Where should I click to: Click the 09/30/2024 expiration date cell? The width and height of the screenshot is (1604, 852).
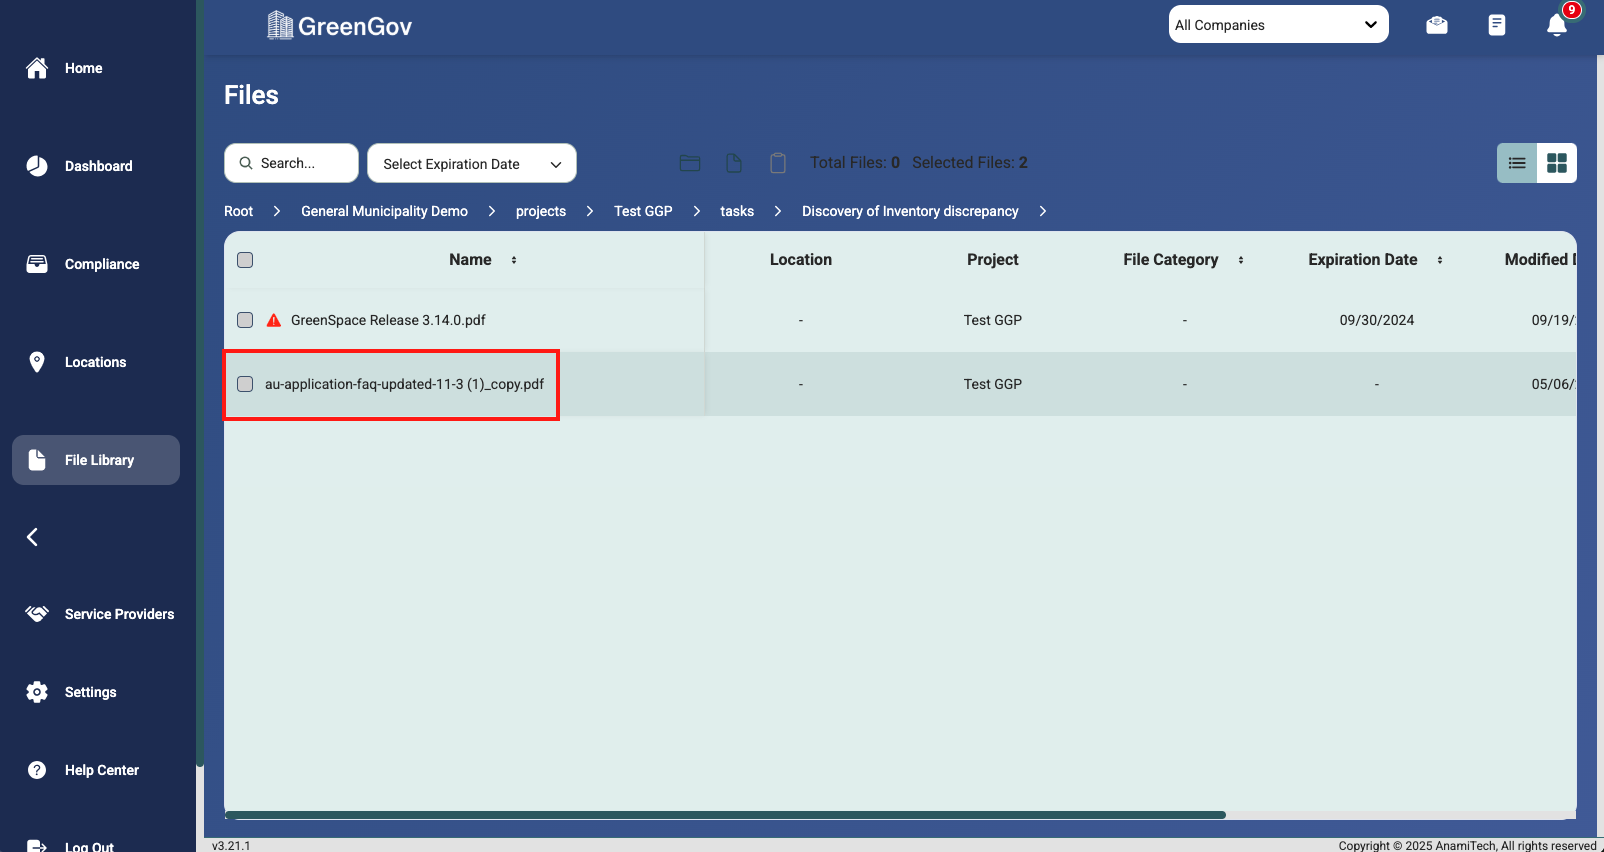[1377, 320]
